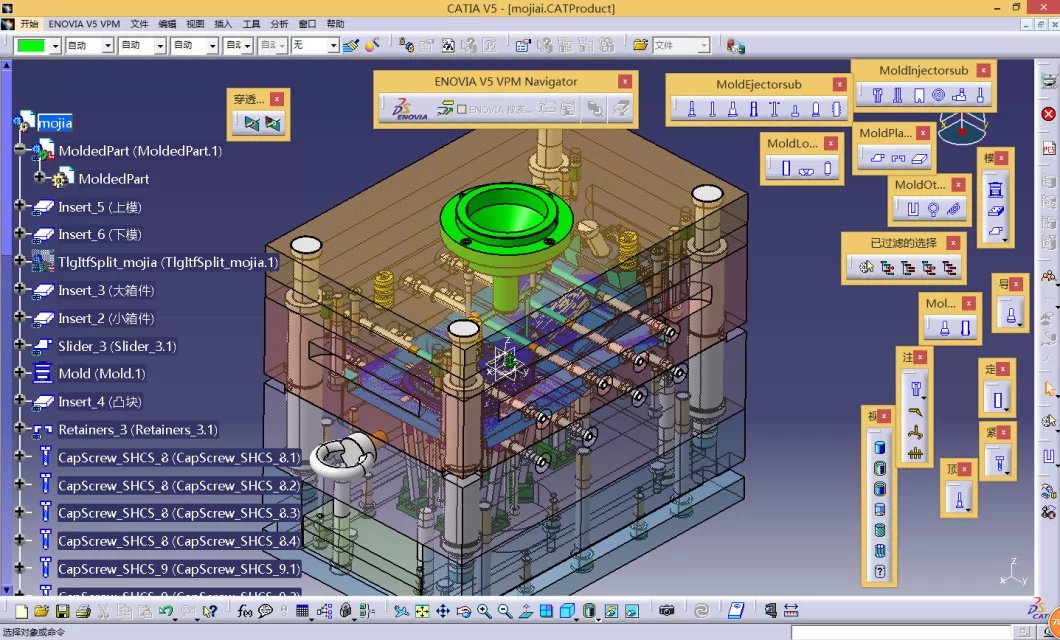The height and width of the screenshot is (640, 1060).
Task: Select the Rotate view tool
Action: point(464,612)
